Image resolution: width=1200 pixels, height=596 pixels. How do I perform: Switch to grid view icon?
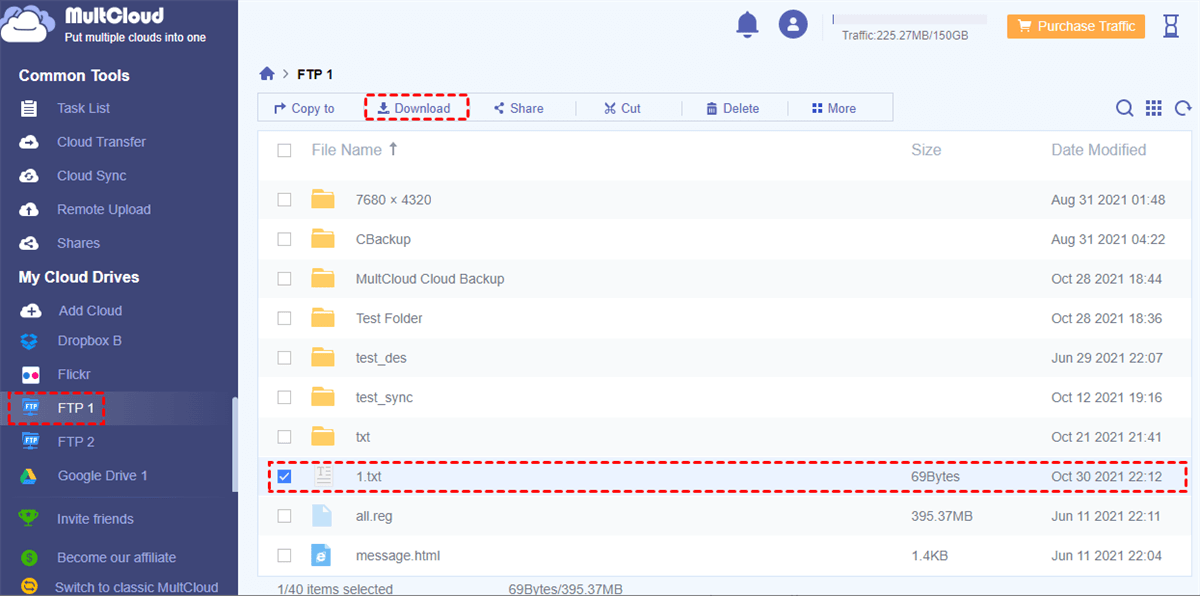(x=1154, y=108)
